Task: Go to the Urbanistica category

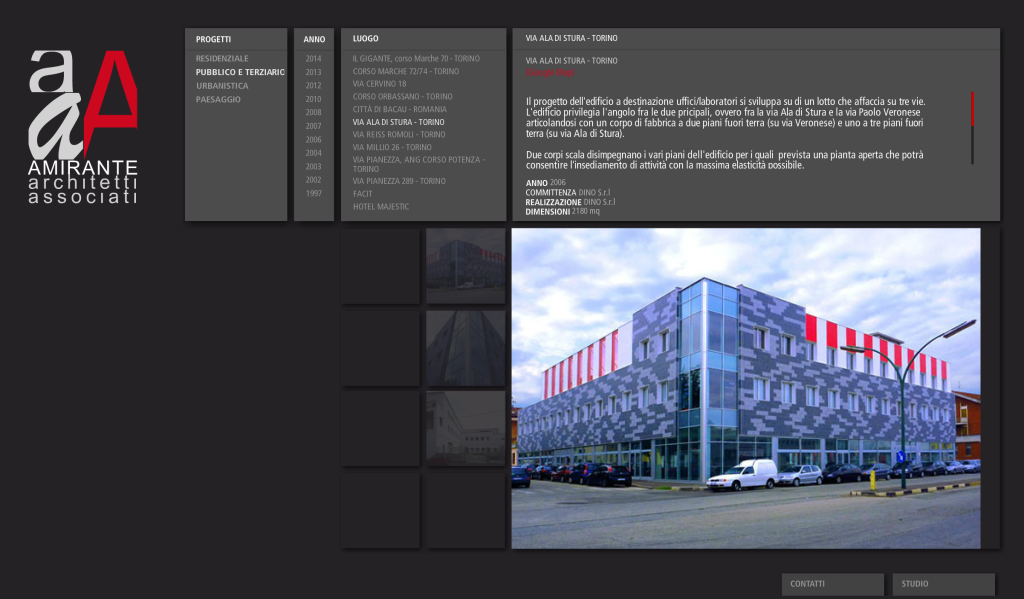Action: tap(222, 86)
